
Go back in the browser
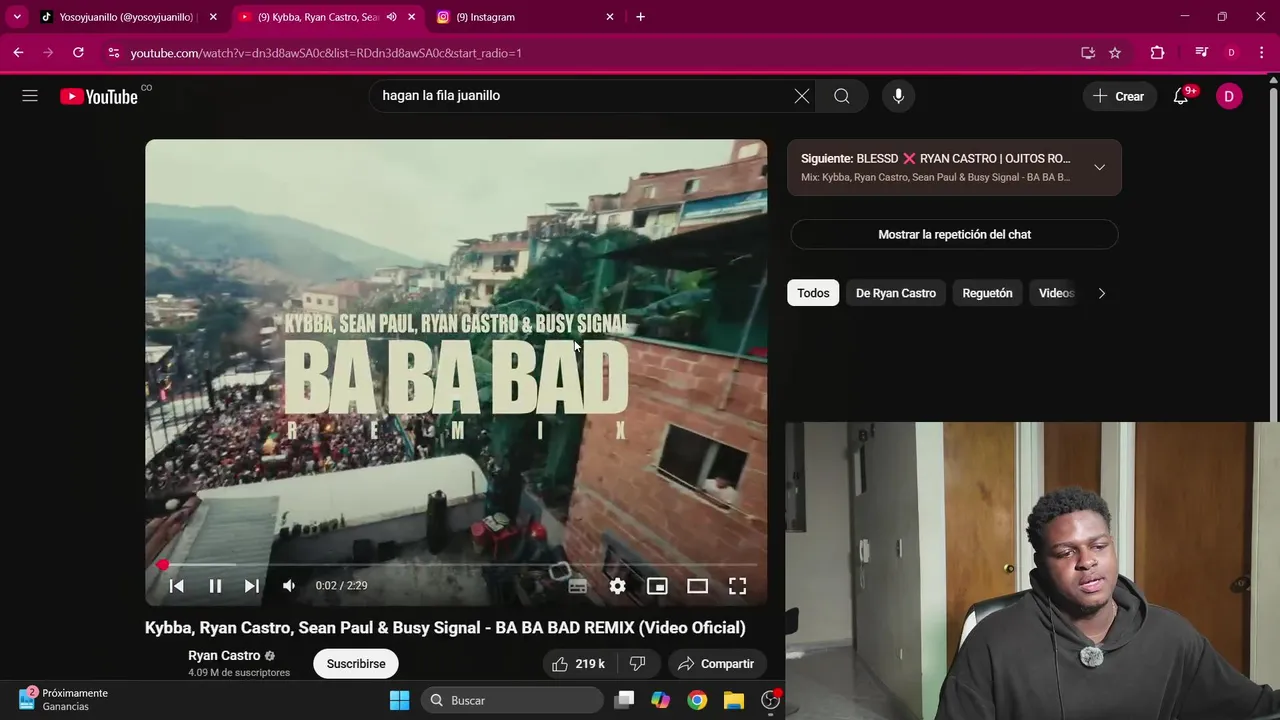[18, 53]
